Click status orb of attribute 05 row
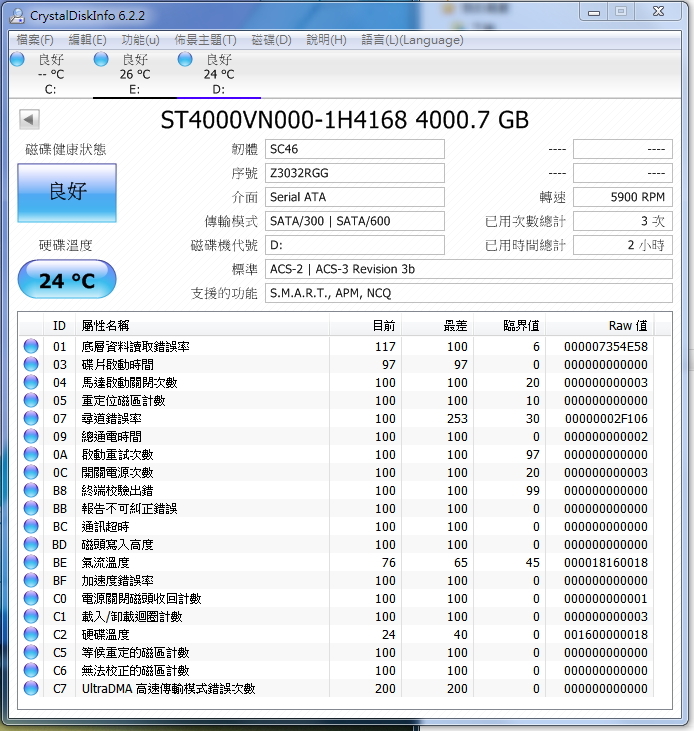This screenshot has height=731, width=694. pos(31,400)
